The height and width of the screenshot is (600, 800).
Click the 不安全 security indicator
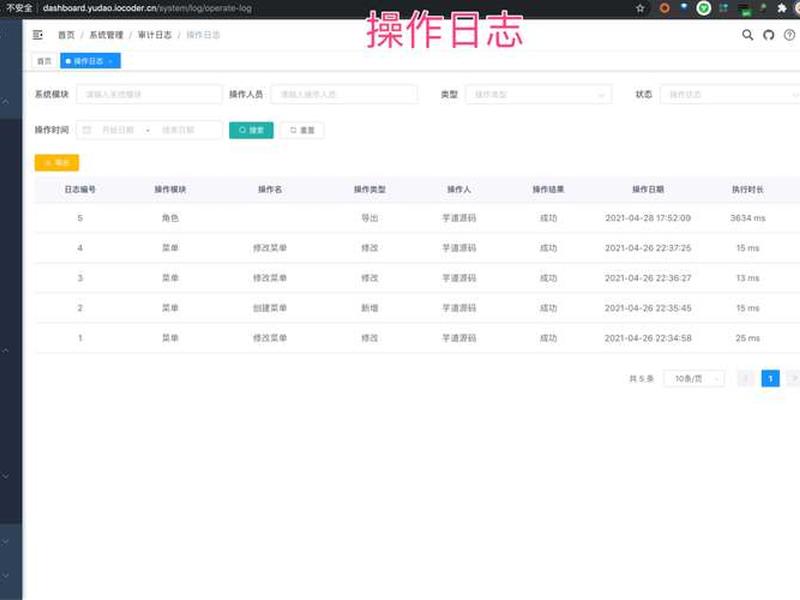coord(18,8)
